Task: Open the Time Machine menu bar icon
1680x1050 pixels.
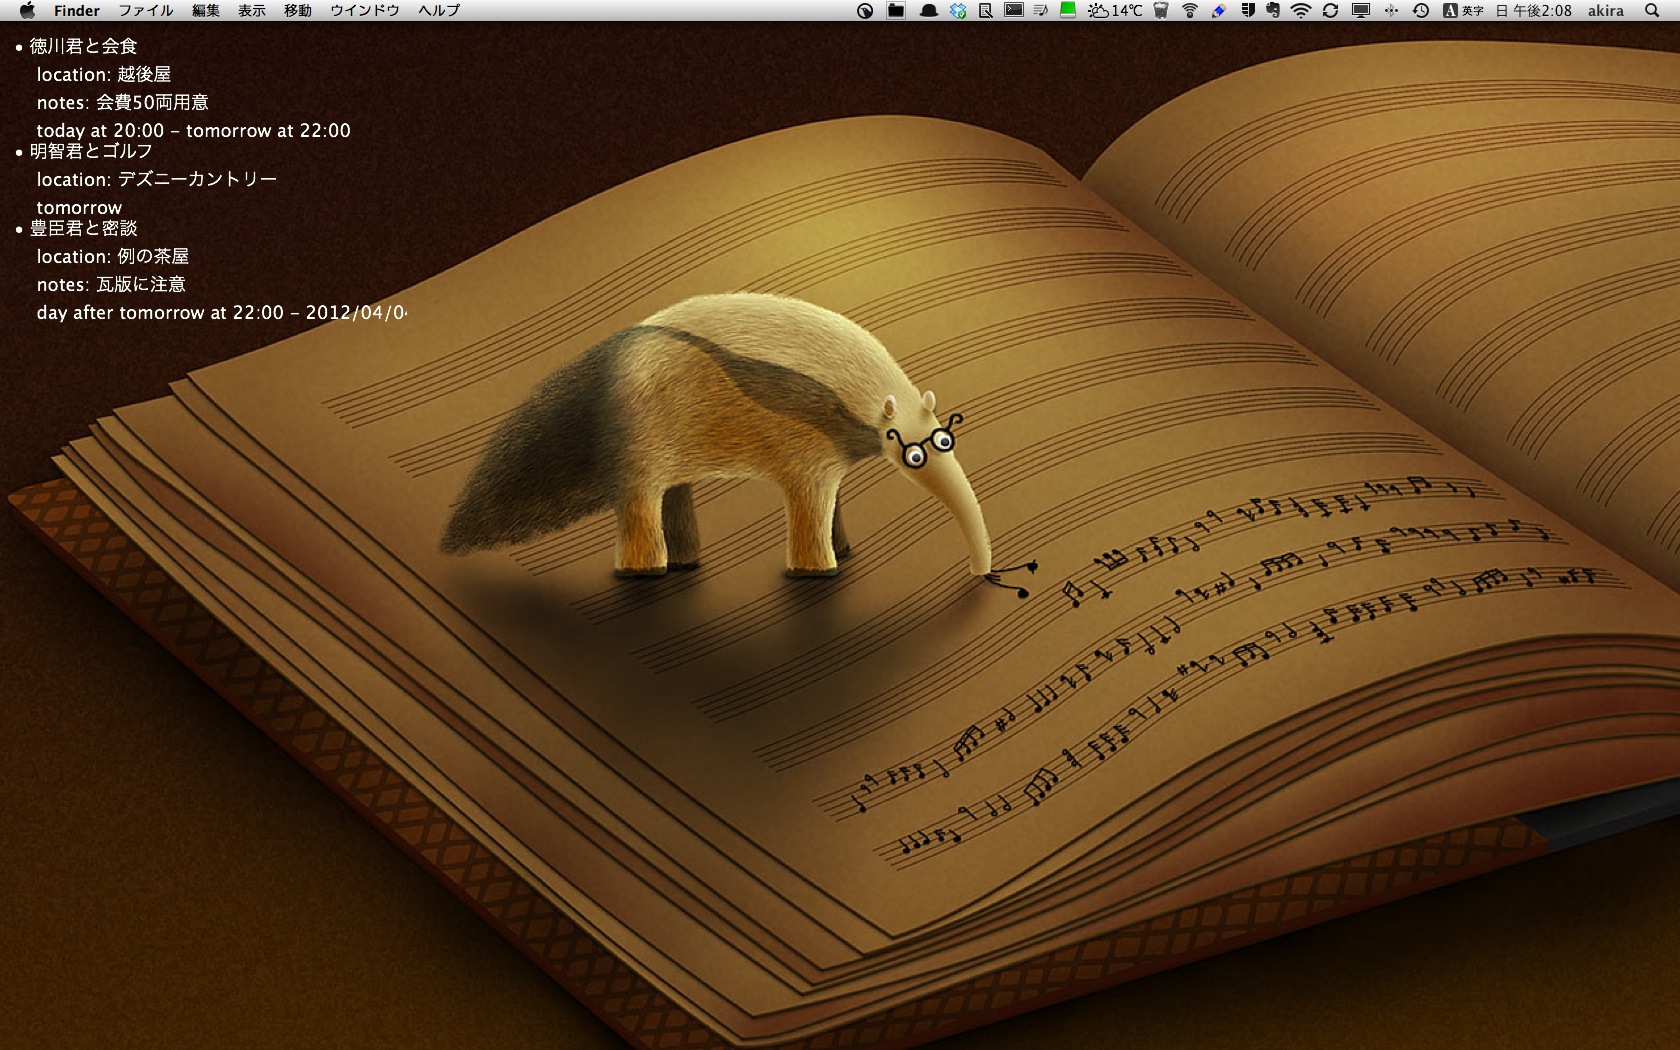Action: coord(1421,10)
